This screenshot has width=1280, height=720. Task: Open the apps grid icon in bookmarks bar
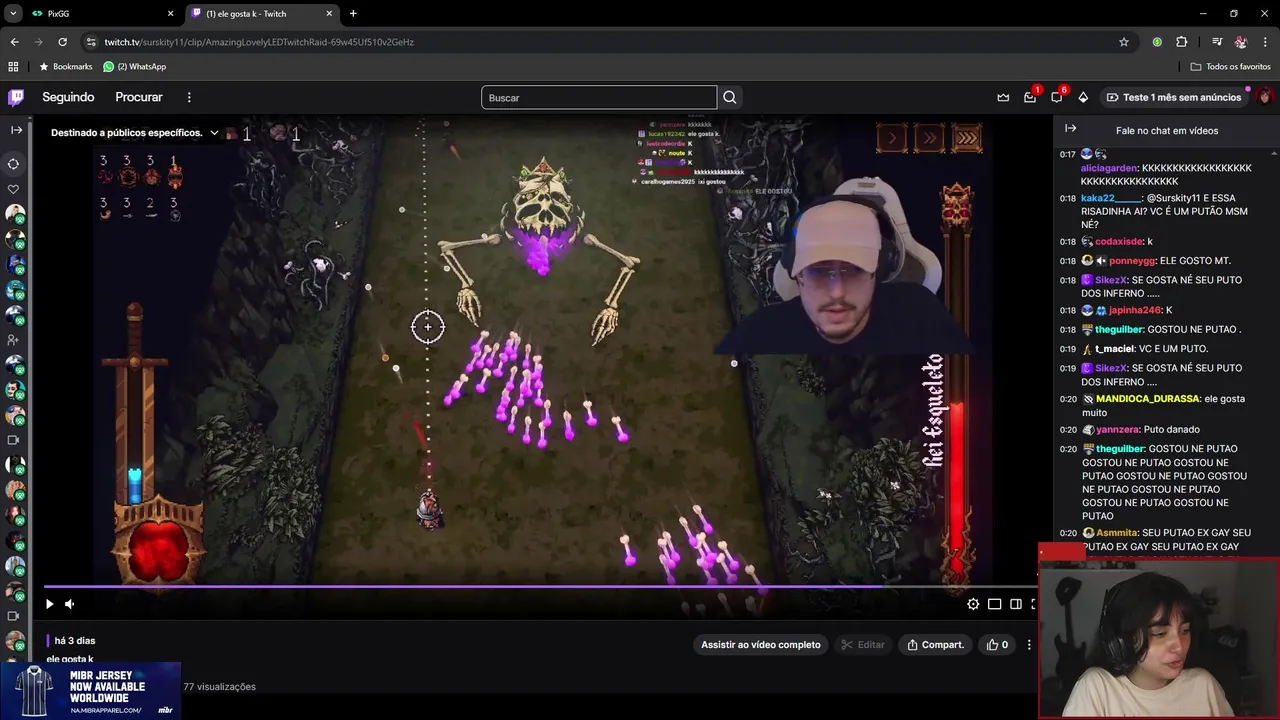(13, 67)
